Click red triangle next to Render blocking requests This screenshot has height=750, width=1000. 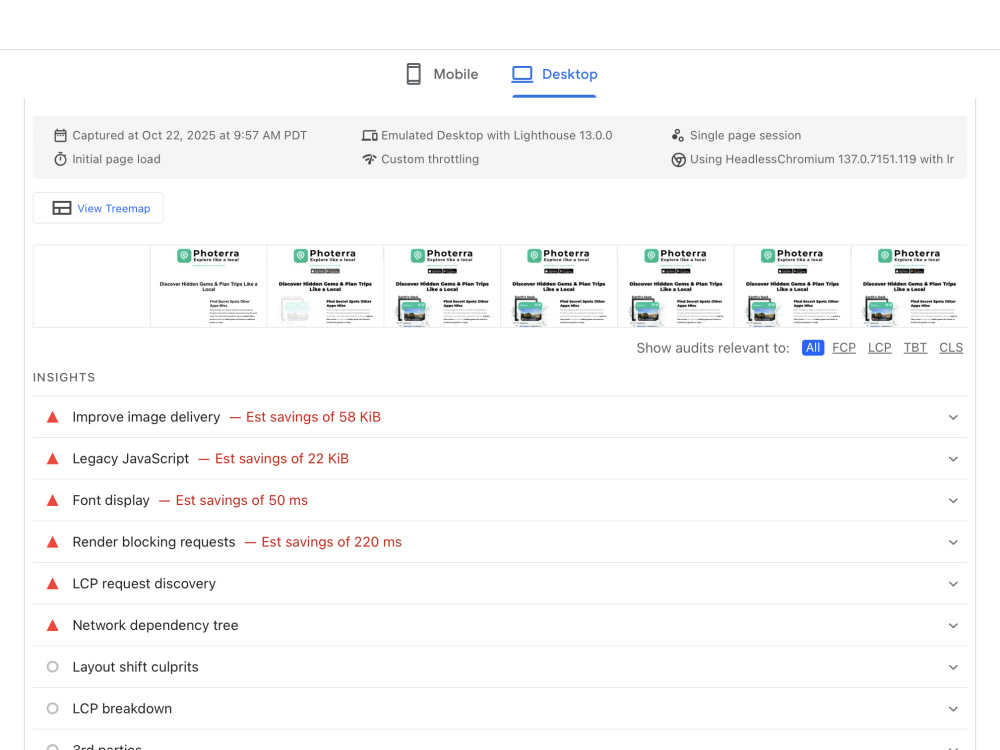point(53,542)
